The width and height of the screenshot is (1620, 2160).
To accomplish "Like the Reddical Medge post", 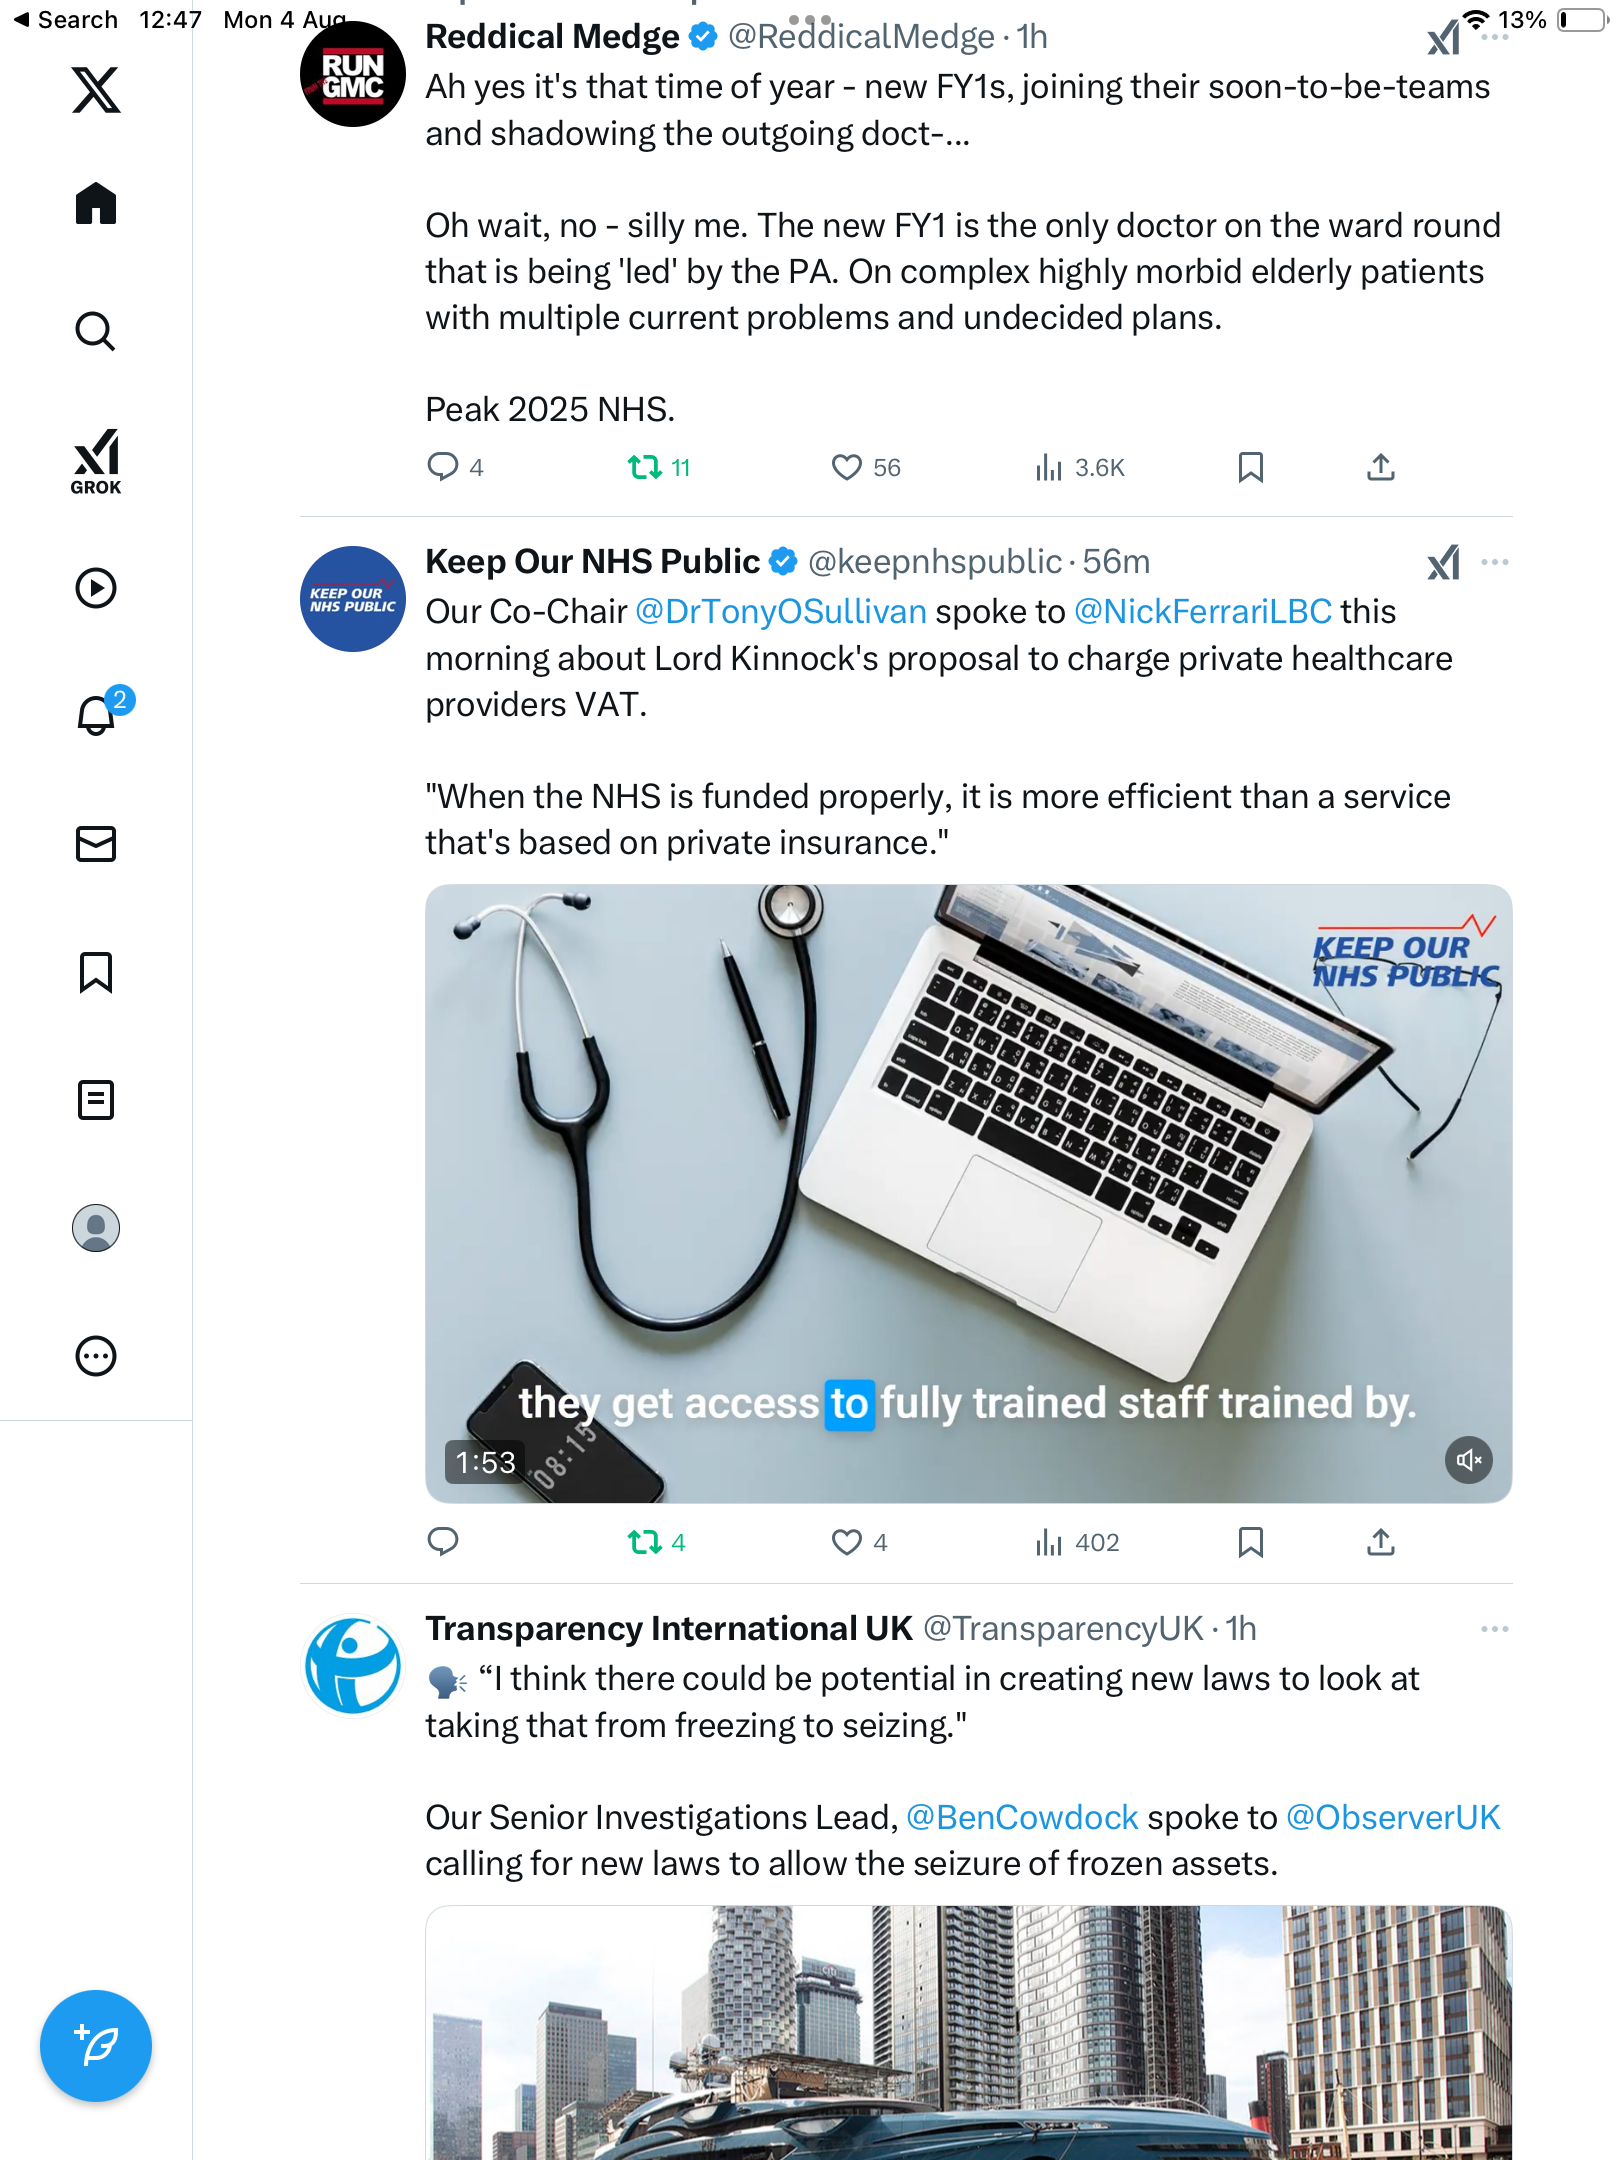I will coord(847,467).
